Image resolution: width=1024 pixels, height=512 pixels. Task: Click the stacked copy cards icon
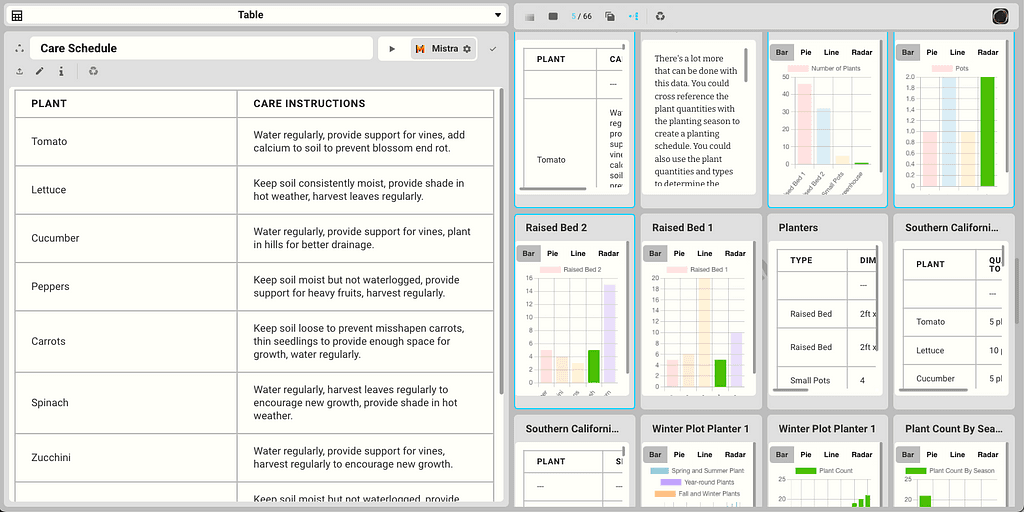pyautogui.click(x=610, y=16)
